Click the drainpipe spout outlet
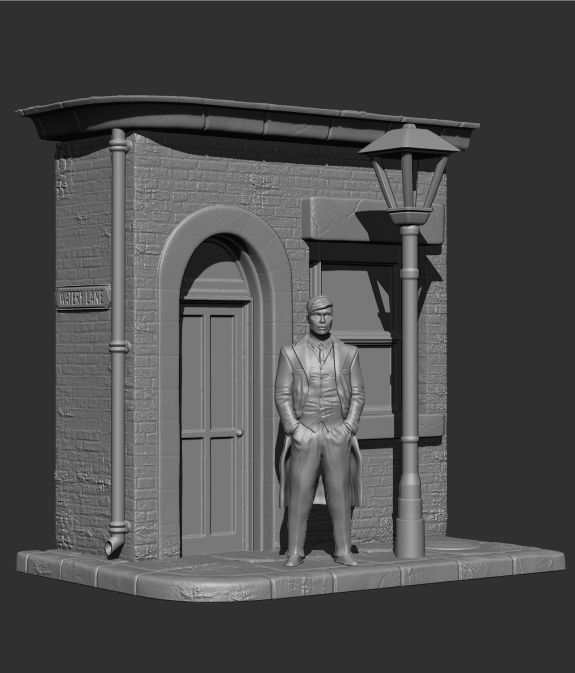 (112, 546)
